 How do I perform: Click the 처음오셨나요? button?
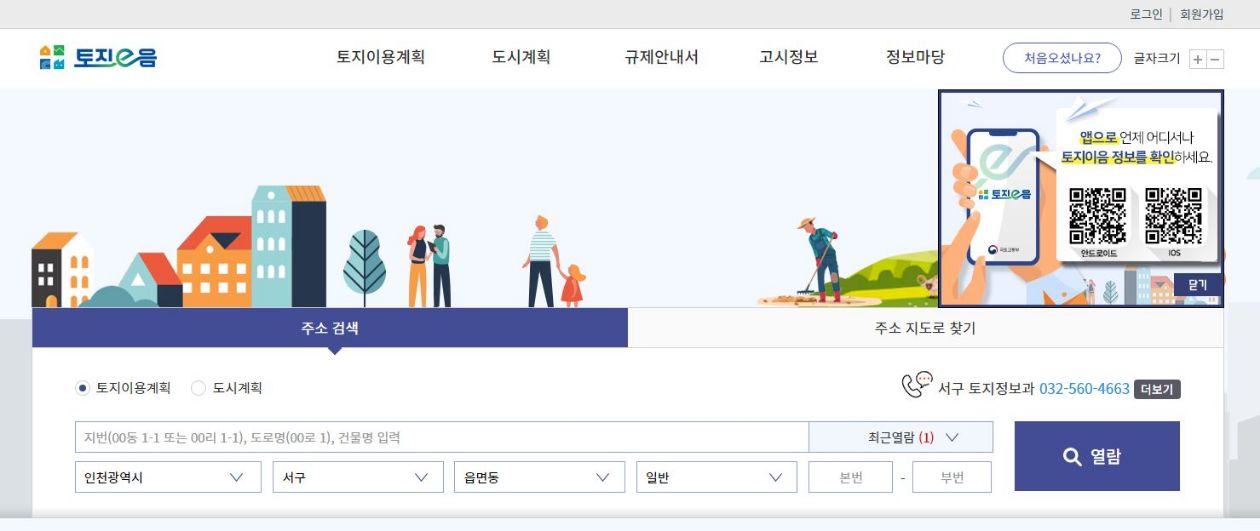[1061, 58]
